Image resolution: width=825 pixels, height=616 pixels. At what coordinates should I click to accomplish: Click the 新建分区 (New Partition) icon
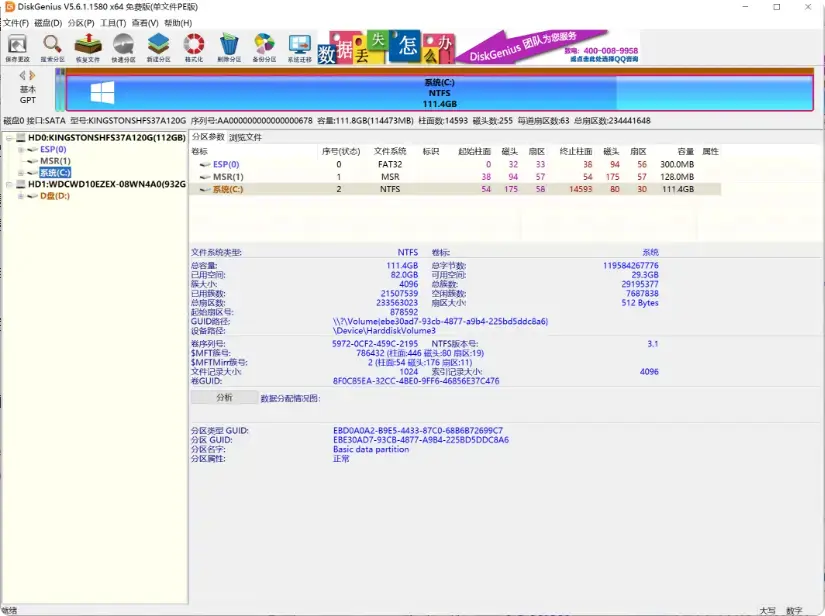[158, 45]
